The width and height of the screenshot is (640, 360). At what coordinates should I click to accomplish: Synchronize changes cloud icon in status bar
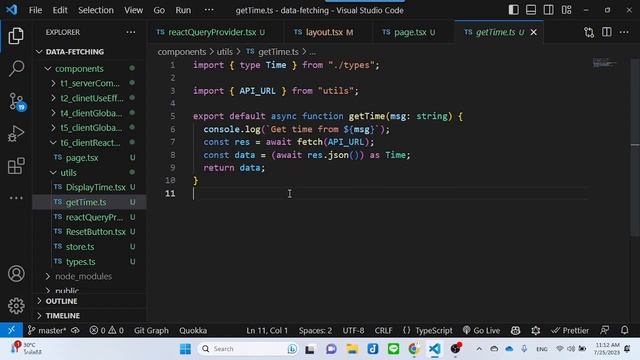[75, 330]
